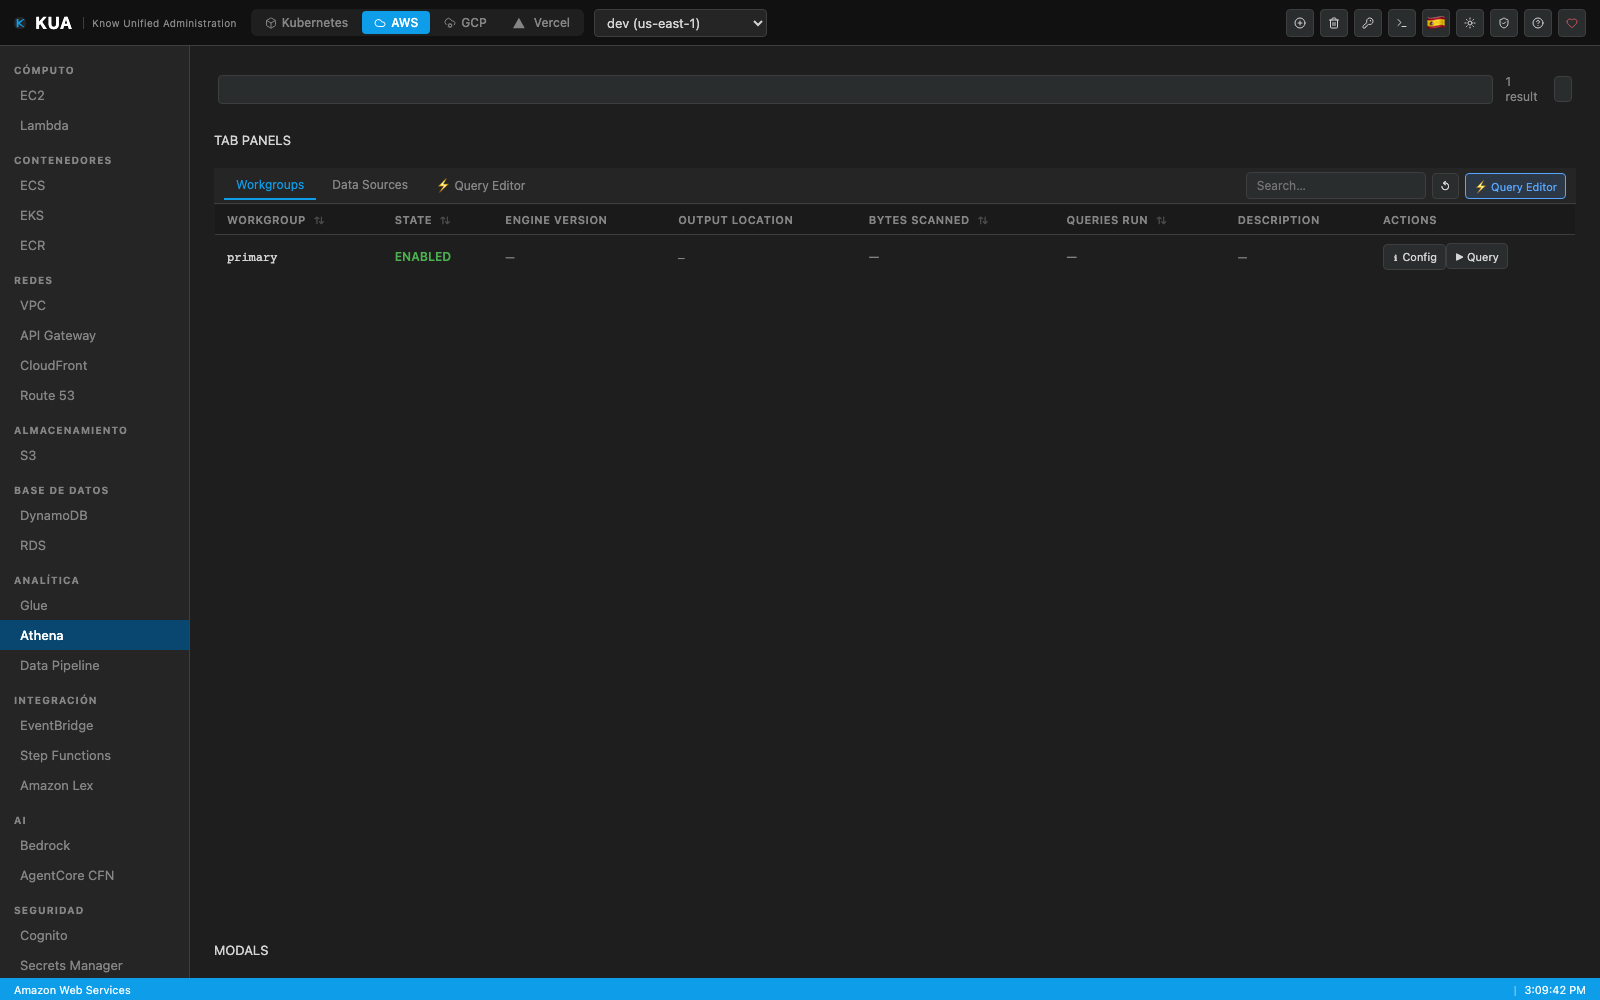
Task: Navigate to RDS in sidebar
Action: 95,546
